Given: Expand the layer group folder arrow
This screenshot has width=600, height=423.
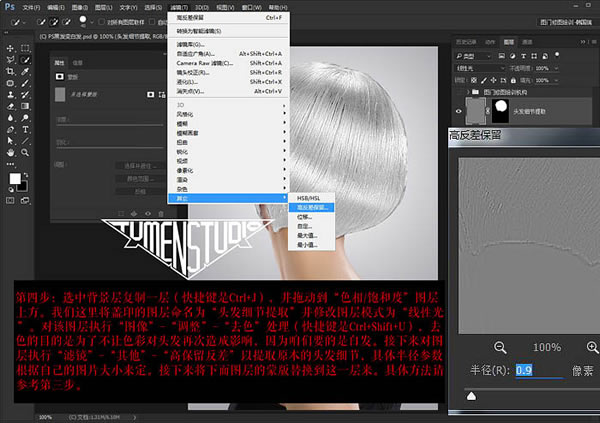Looking at the screenshot, I should (468, 92).
